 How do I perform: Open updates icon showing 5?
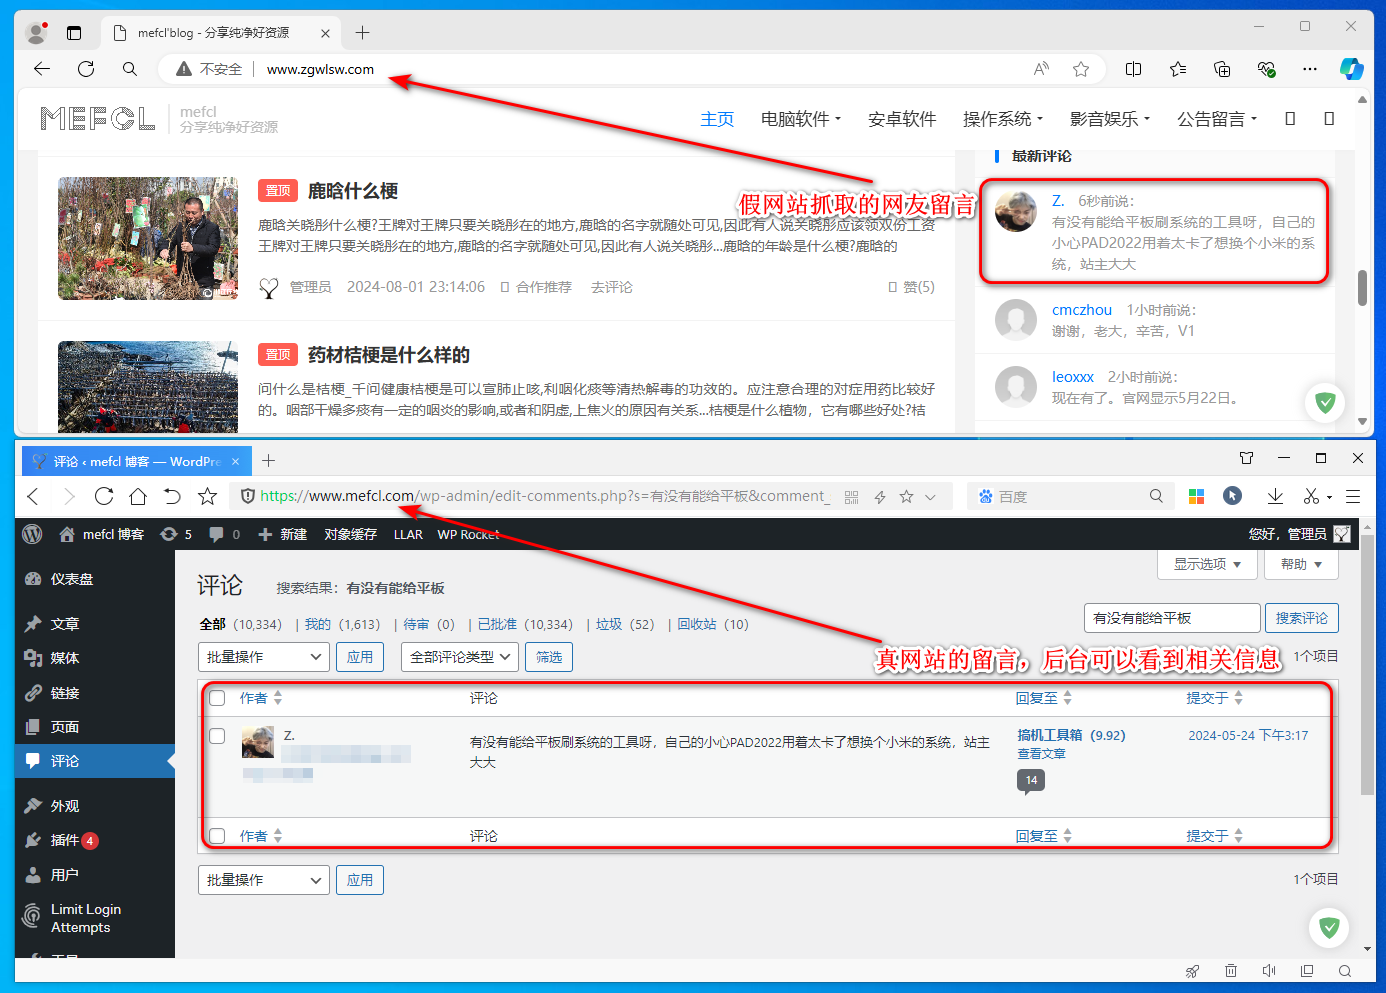coord(176,534)
